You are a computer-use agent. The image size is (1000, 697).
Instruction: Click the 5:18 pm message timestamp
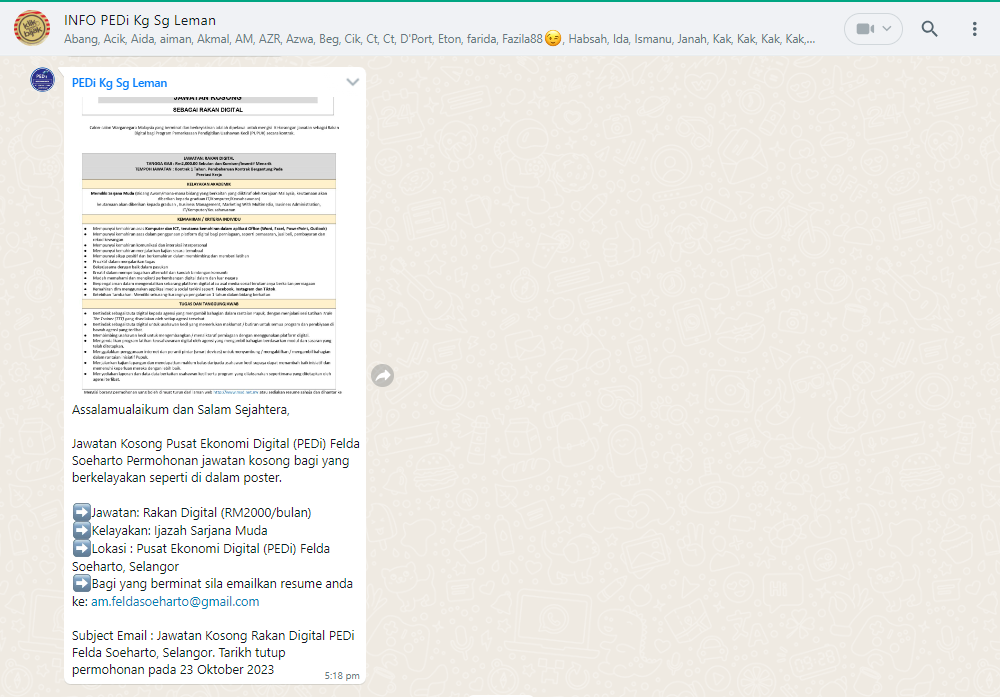click(x=342, y=676)
